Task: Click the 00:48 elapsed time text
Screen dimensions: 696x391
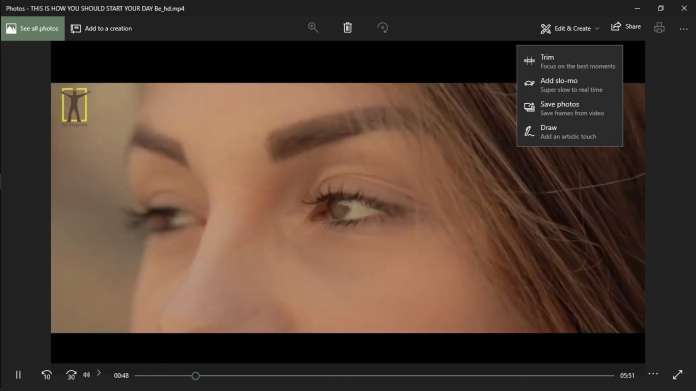Action: coord(121,376)
